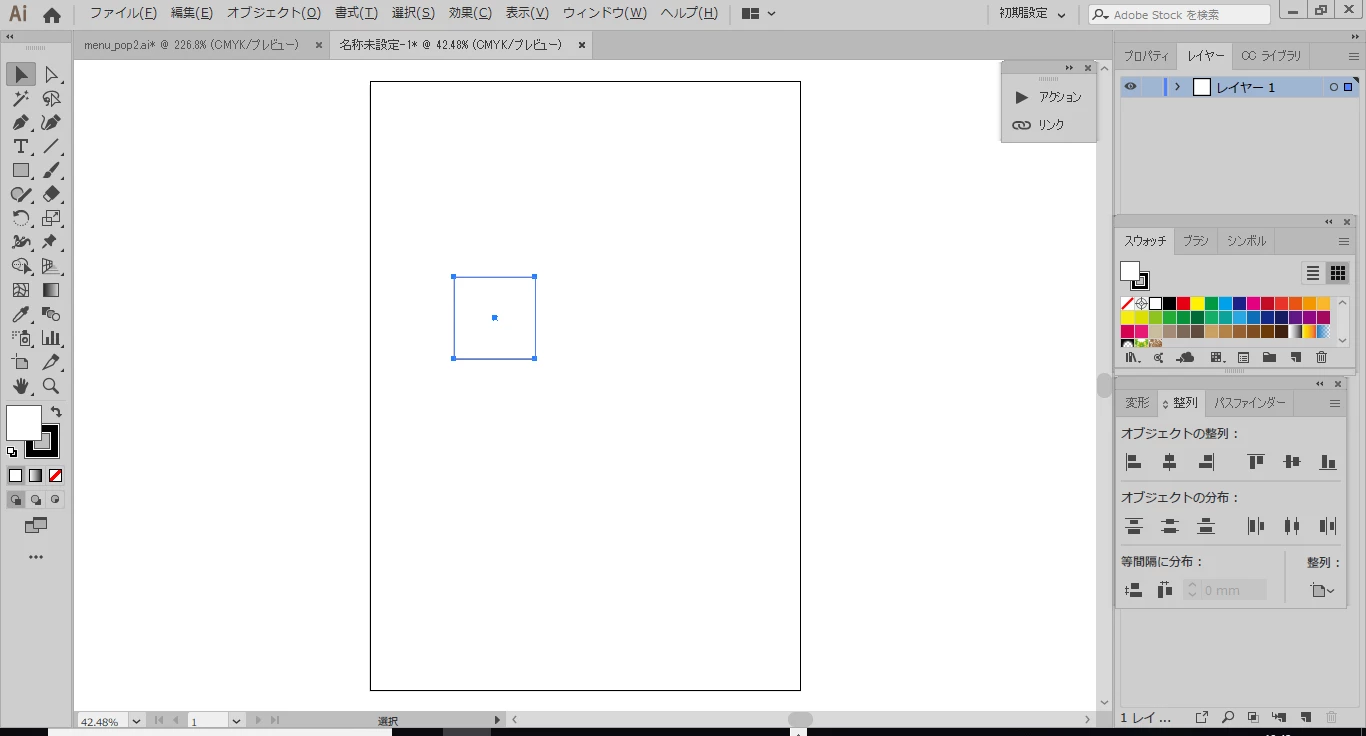Select the Zoom magnifier tool

[52, 386]
